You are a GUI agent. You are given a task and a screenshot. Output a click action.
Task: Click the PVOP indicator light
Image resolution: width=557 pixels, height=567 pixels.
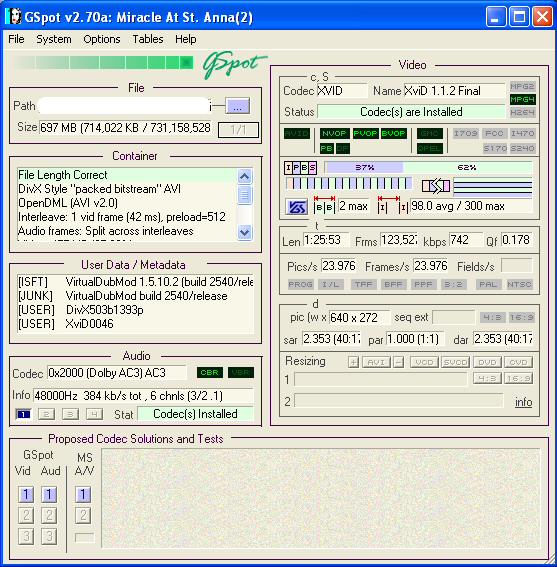pyautogui.click(x=365, y=133)
